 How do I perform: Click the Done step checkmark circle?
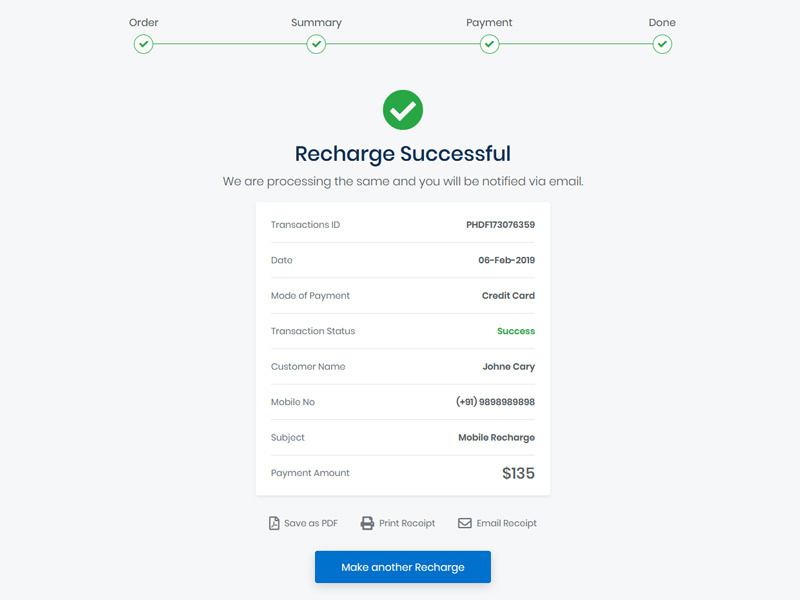[662, 44]
